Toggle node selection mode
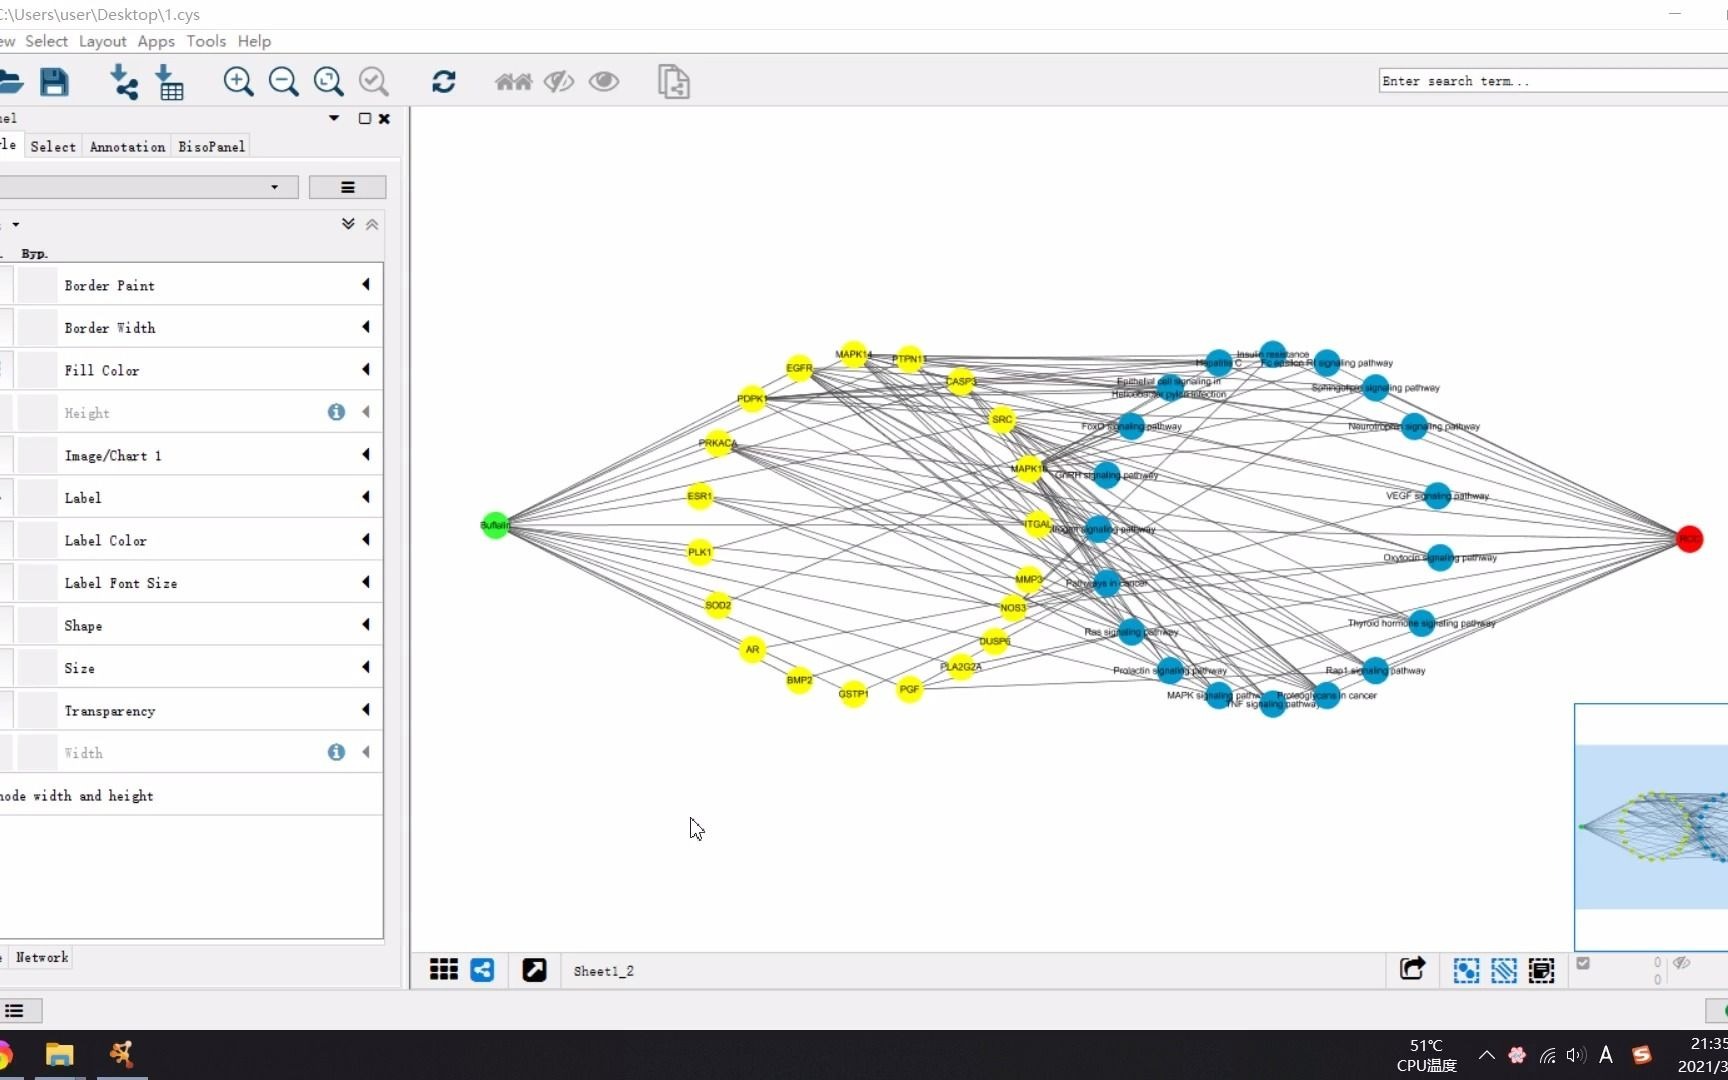The image size is (1728, 1080). [1466, 970]
